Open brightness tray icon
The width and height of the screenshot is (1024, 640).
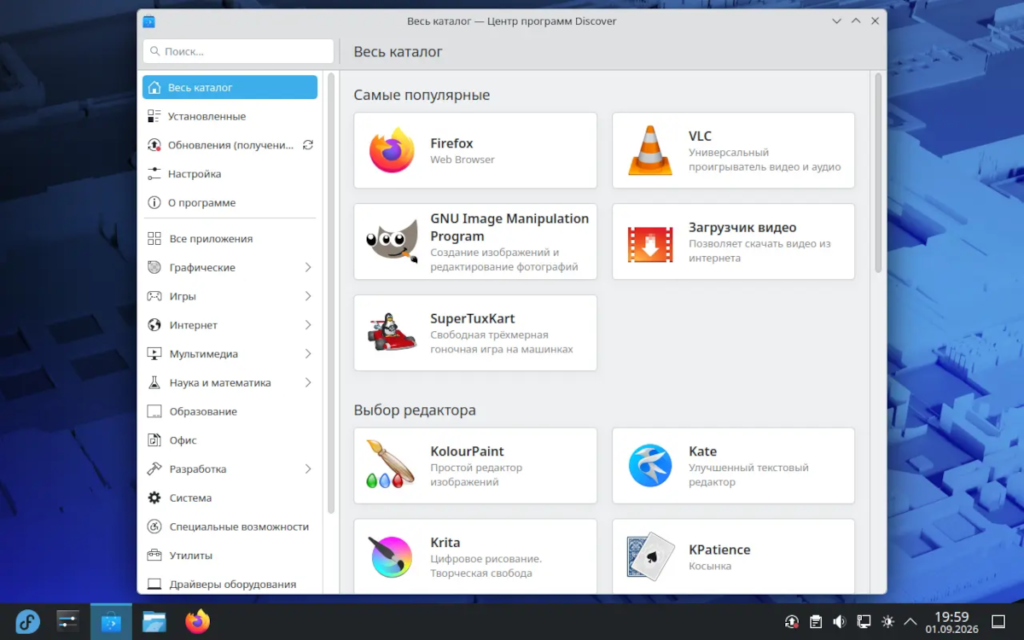[x=888, y=622]
